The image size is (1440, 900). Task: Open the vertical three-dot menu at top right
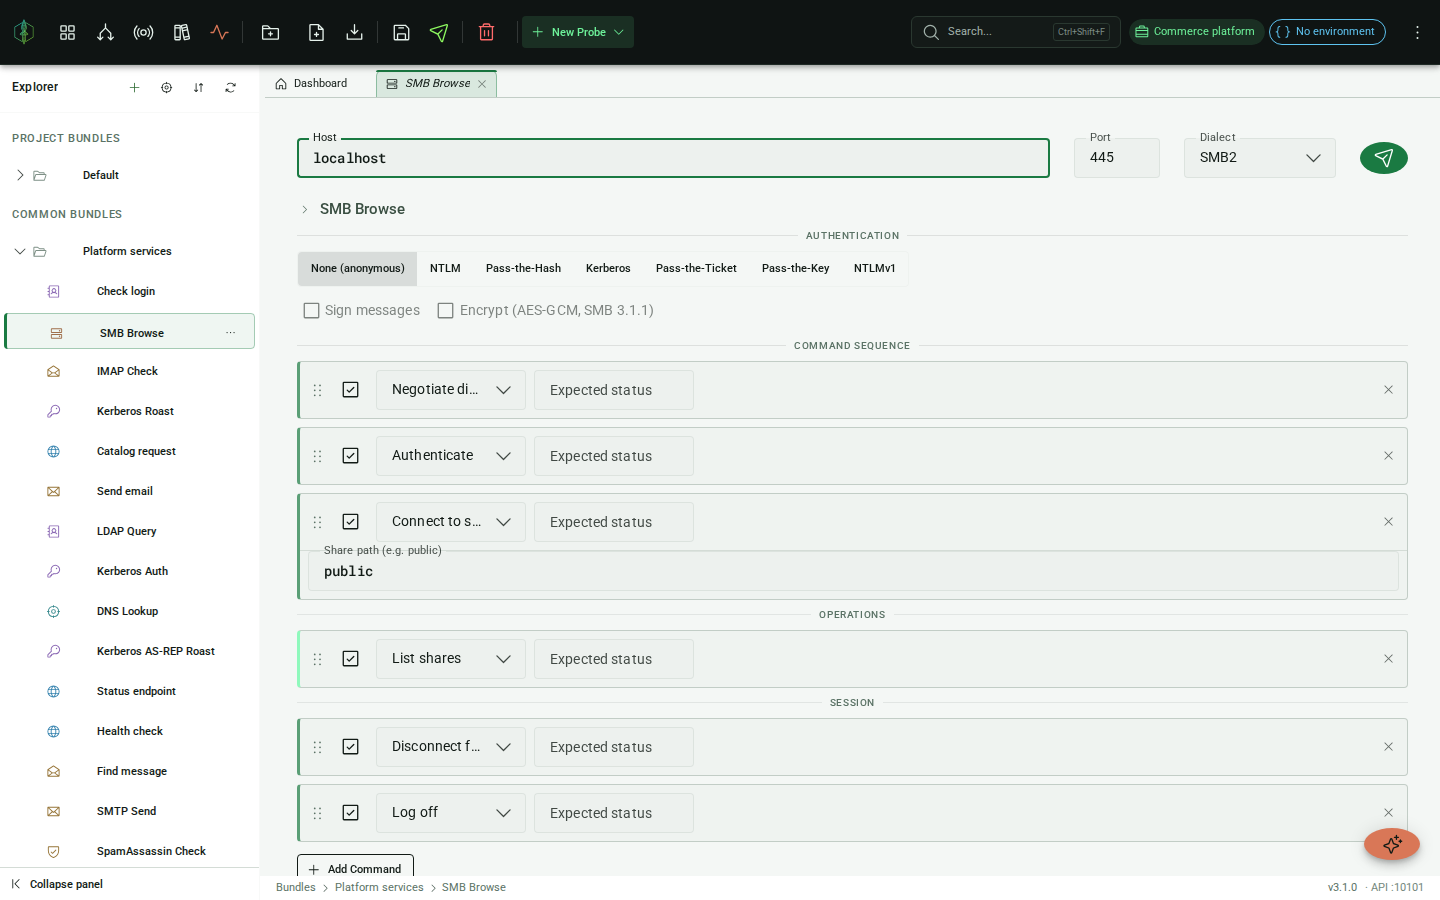point(1417,32)
